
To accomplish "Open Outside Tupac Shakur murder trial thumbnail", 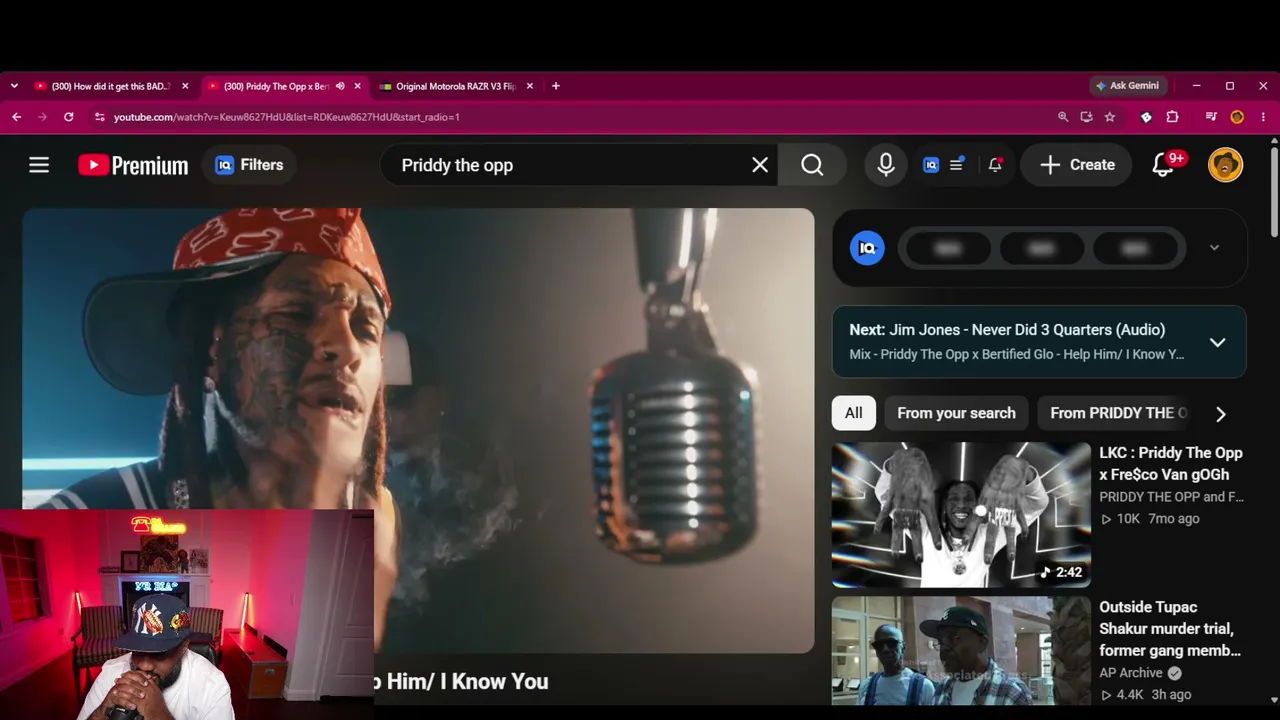I will (x=961, y=651).
